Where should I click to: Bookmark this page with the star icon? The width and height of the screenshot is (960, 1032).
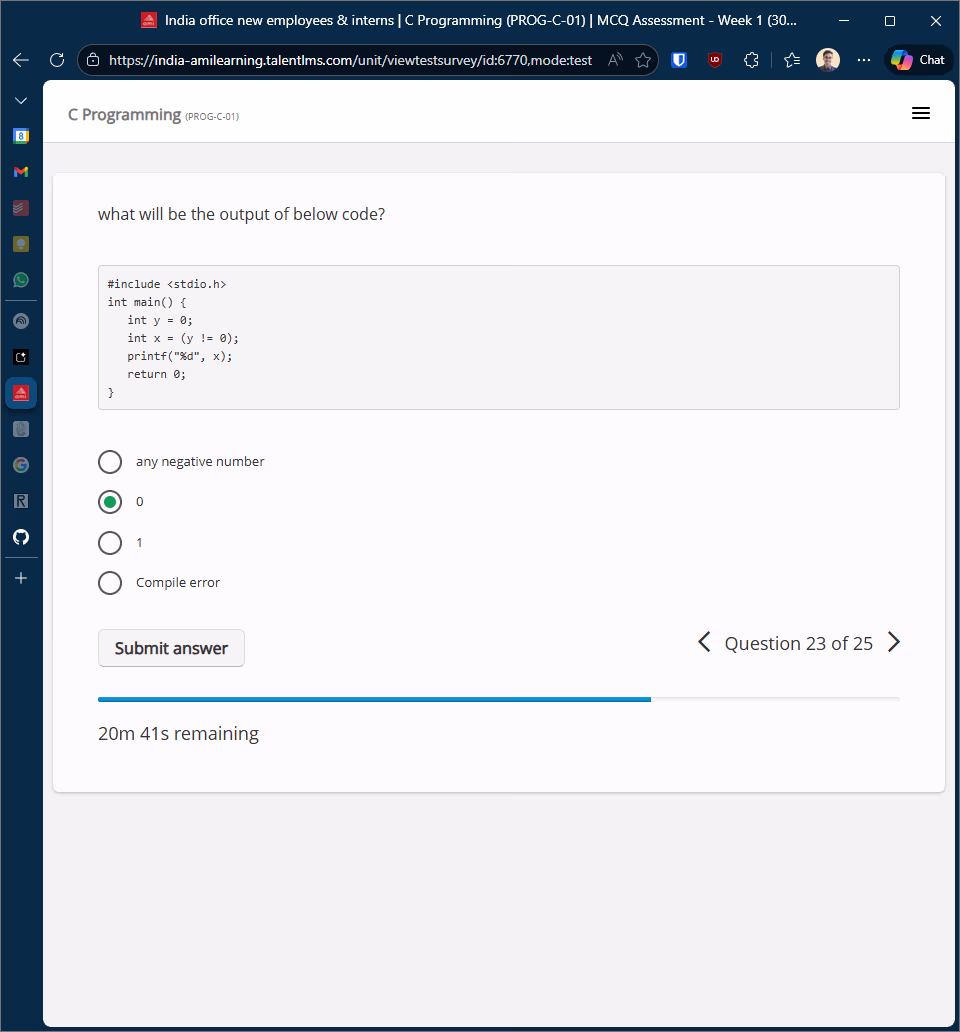(643, 60)
